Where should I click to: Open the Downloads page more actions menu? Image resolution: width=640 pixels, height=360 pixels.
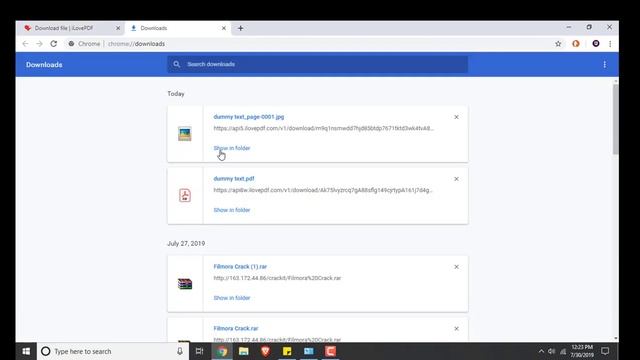(x=604, y=64)
